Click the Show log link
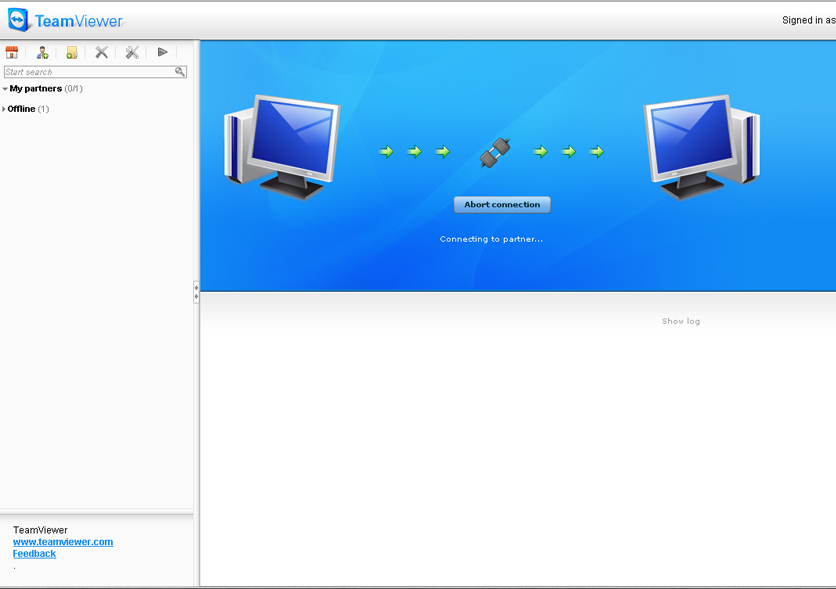This screenshot has width=836, height=589. point(681,321)
